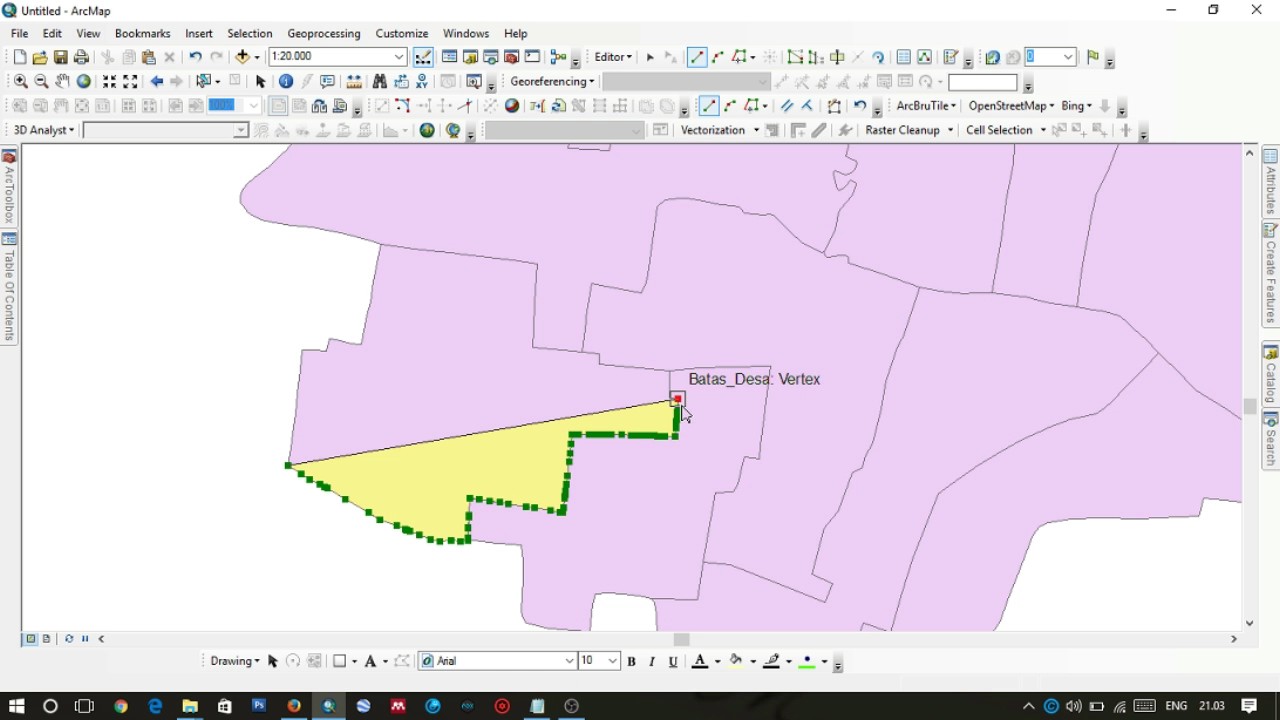Select the Zoom In tool
The height and width of the screenshot is (720, 1280).
20,81
